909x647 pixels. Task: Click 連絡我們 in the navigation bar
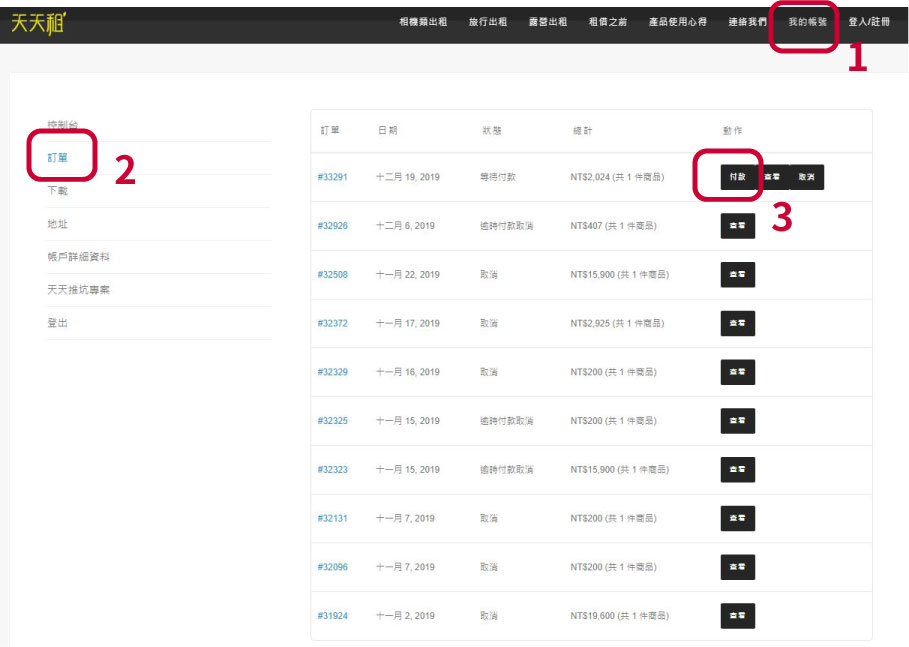tap(747, 22)
